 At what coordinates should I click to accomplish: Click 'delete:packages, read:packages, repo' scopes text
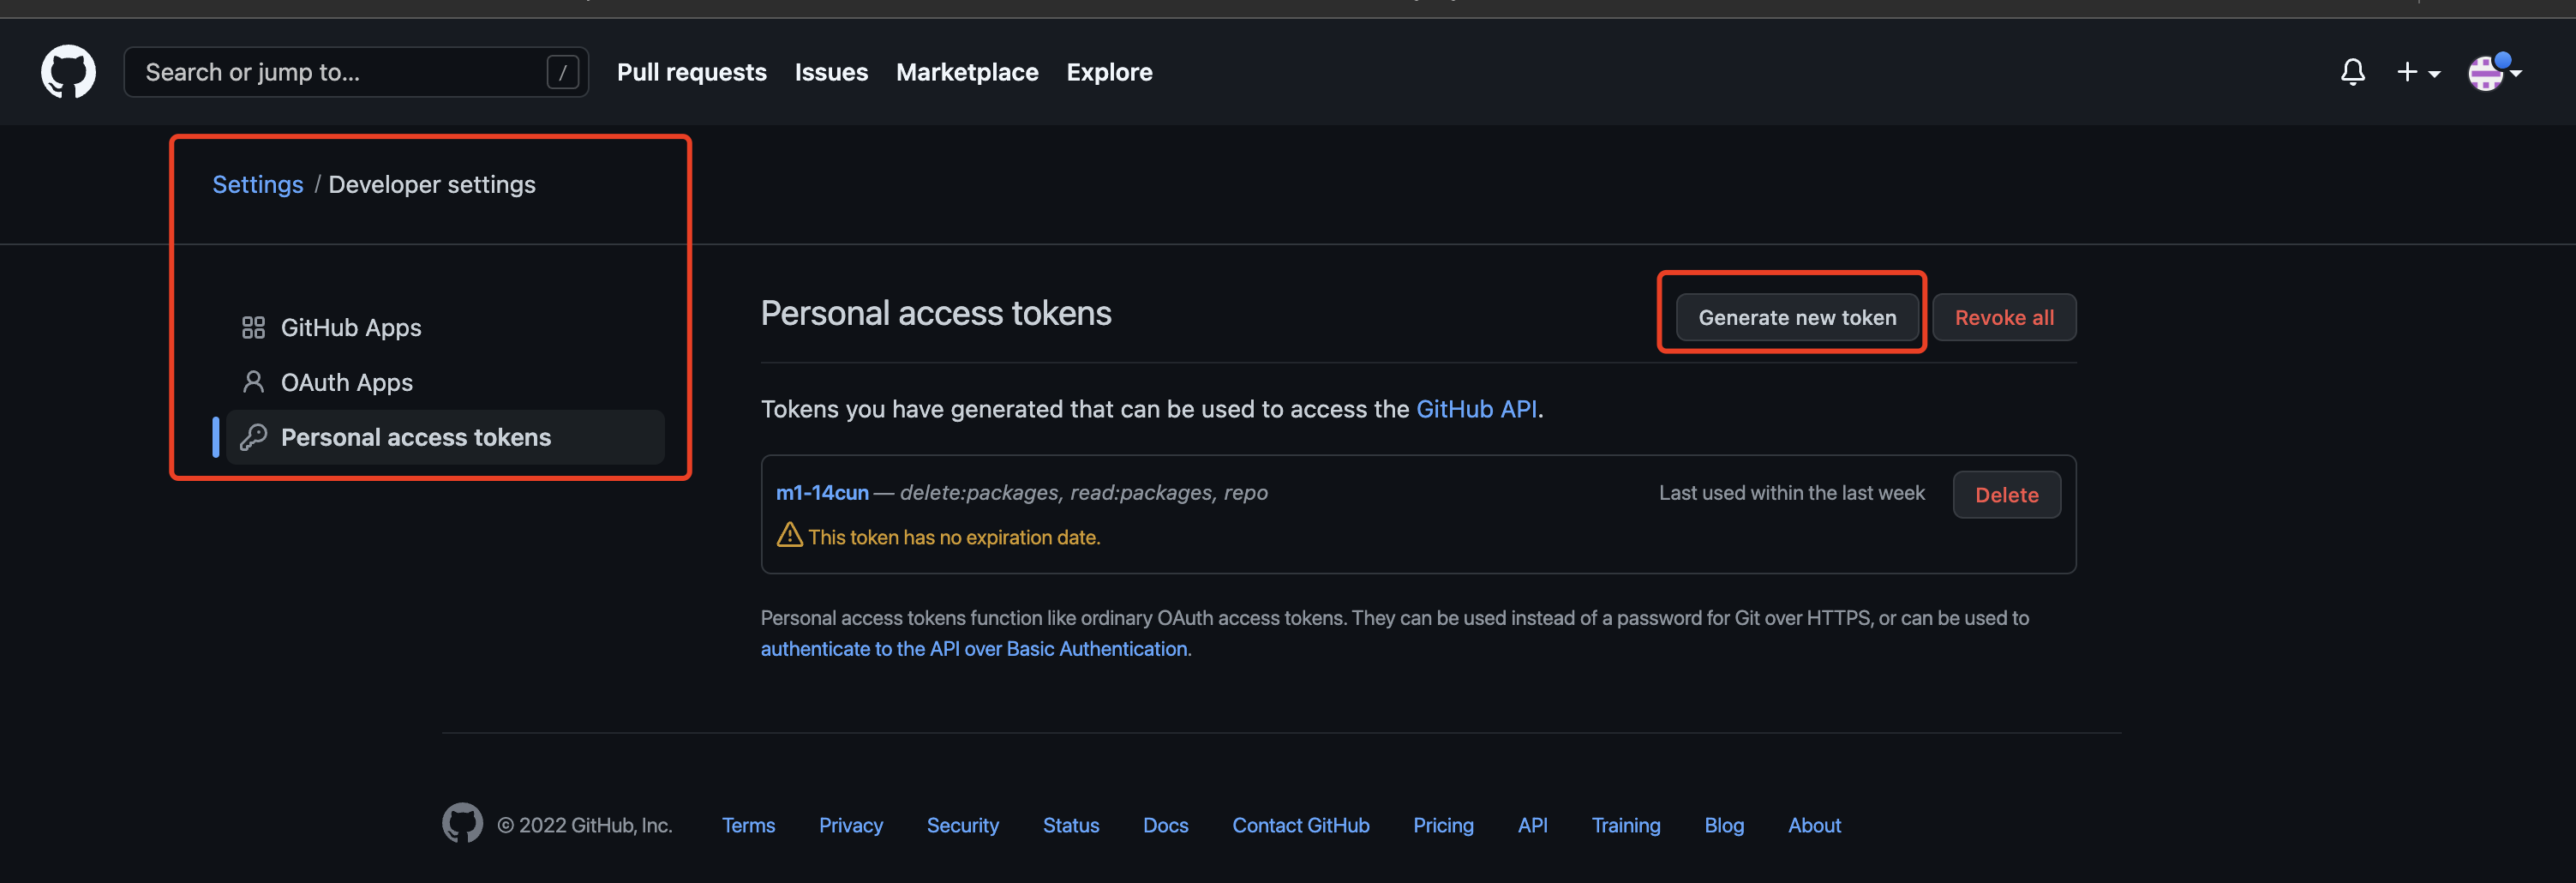pyautogui.click(x=1084, y=492)
